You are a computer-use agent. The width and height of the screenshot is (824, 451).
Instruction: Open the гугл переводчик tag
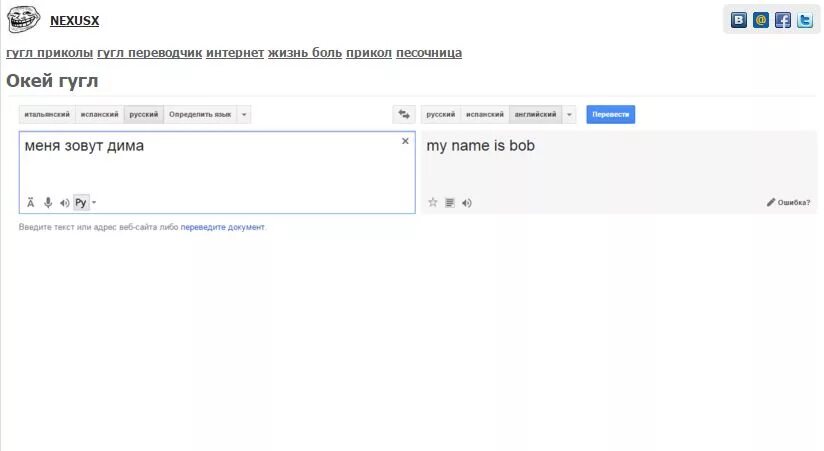coord(149,52)
